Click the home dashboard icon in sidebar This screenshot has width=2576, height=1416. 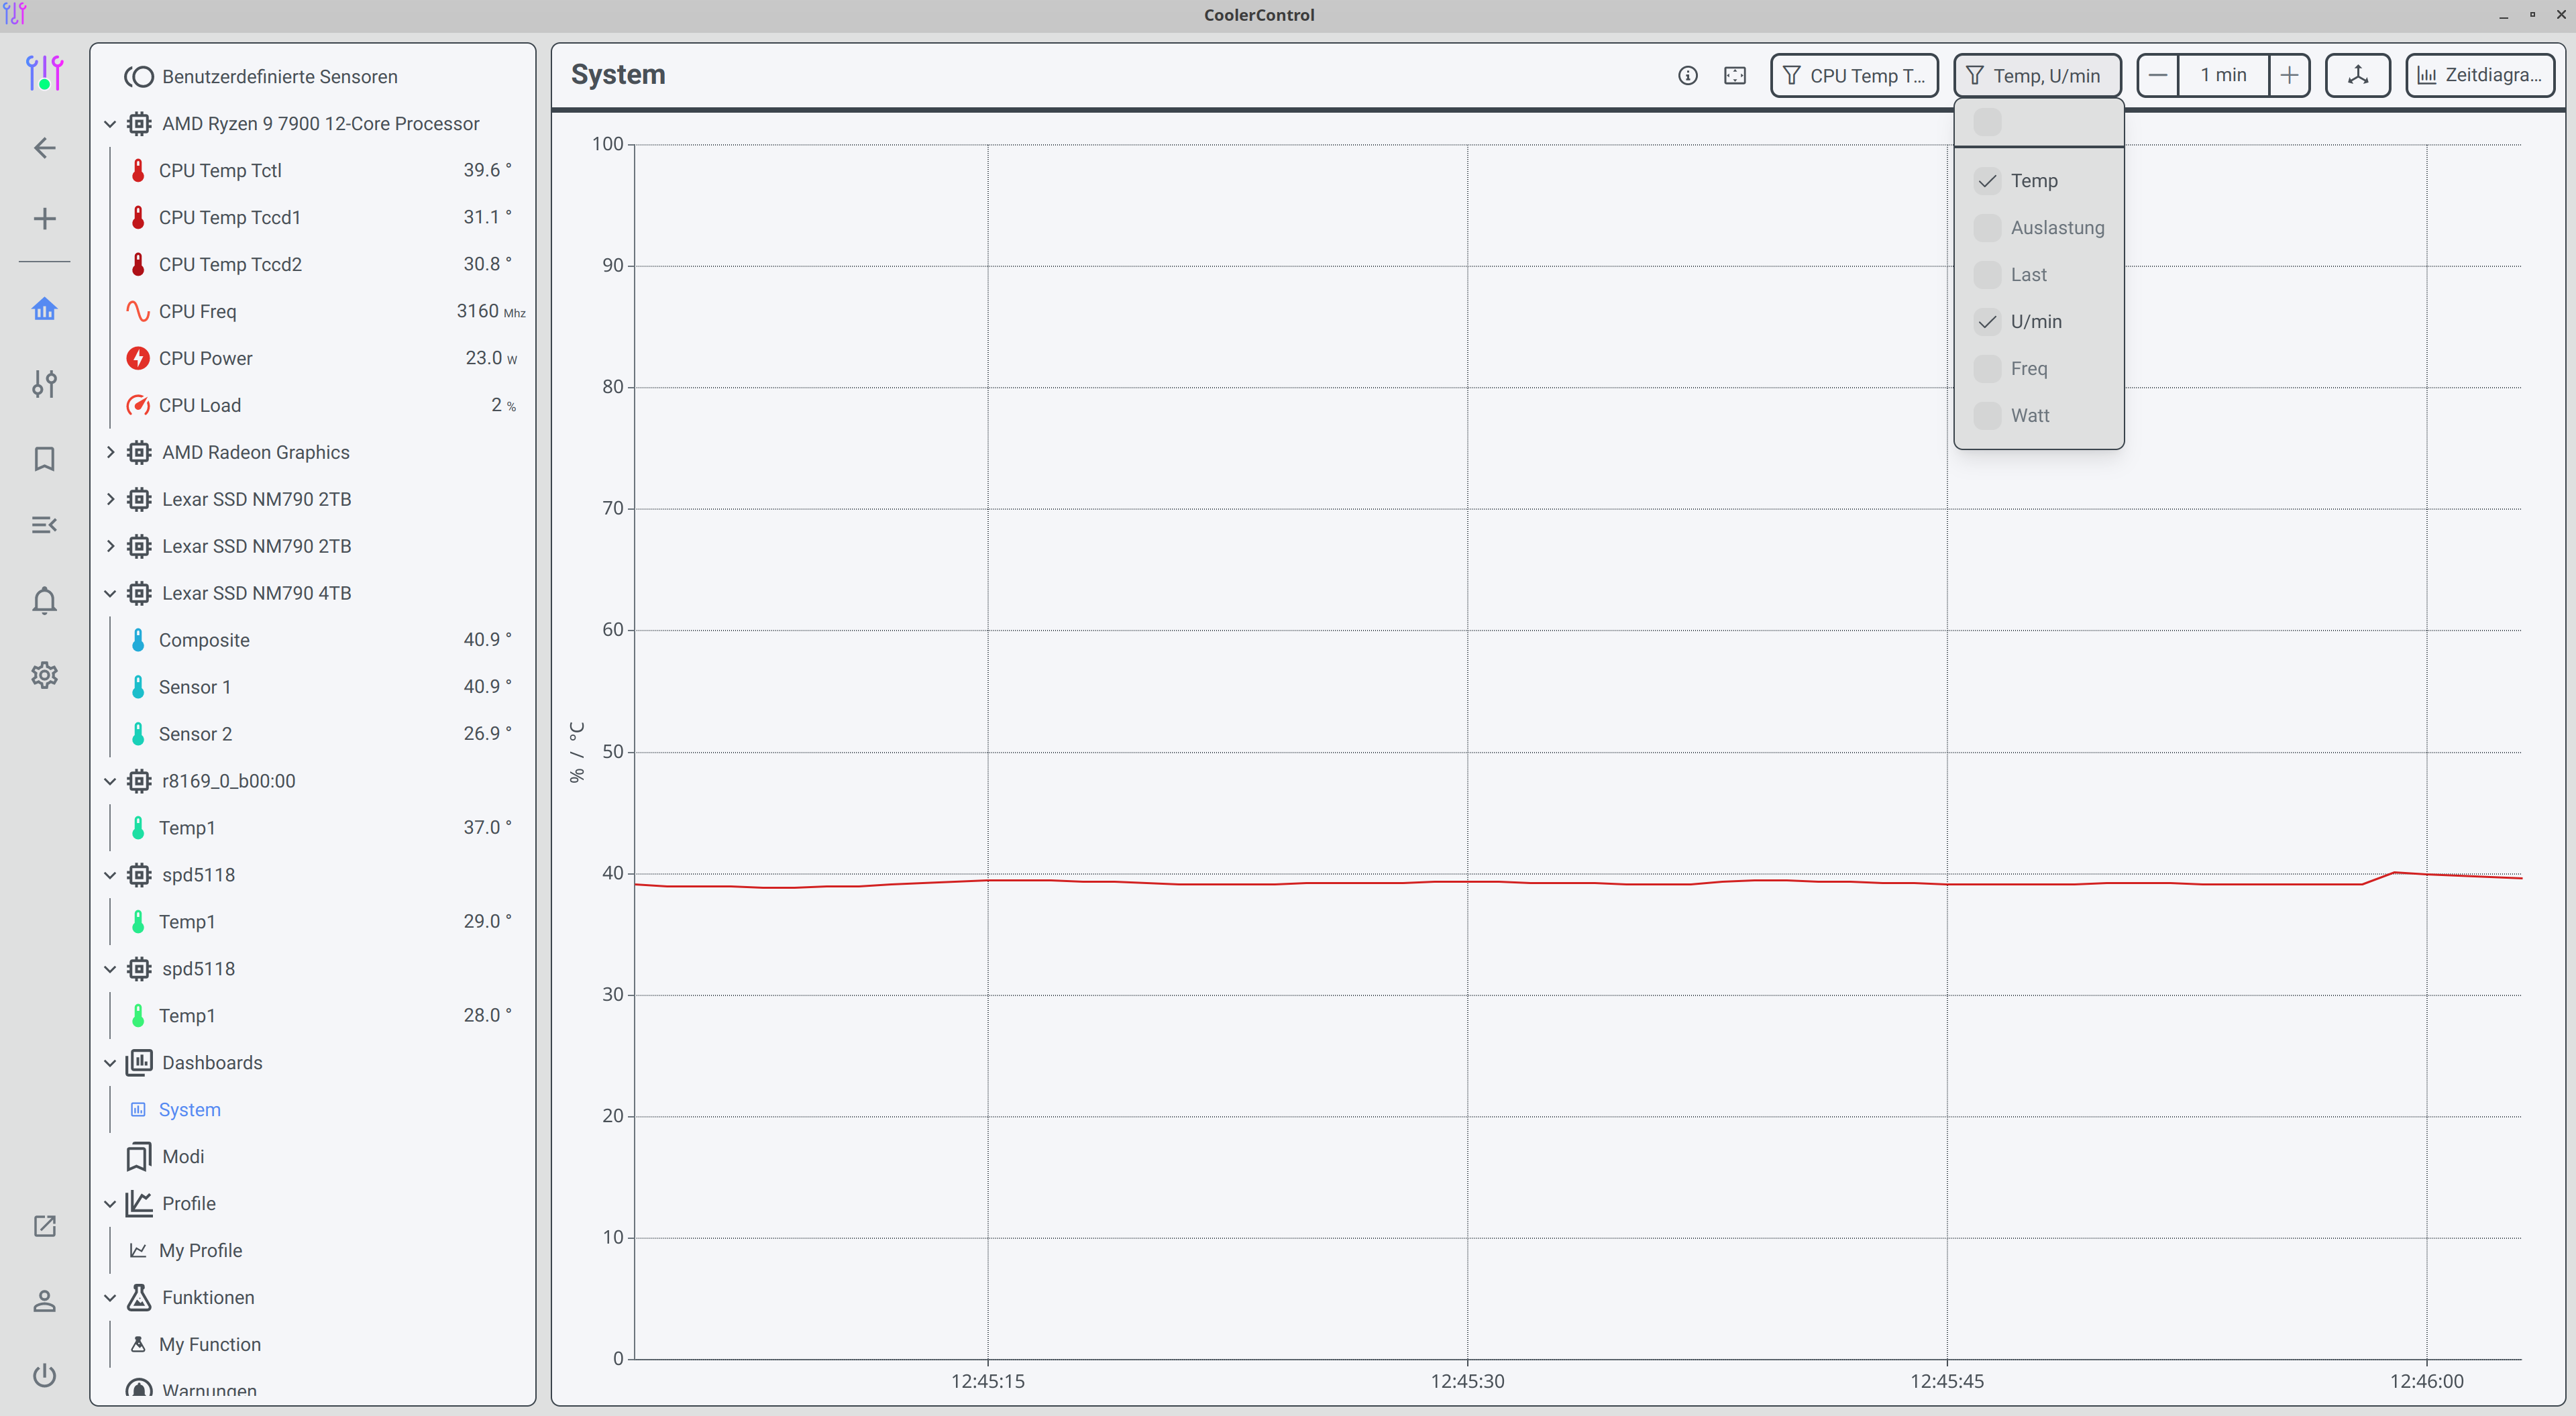pyautogui.click(x=44, y=309)
